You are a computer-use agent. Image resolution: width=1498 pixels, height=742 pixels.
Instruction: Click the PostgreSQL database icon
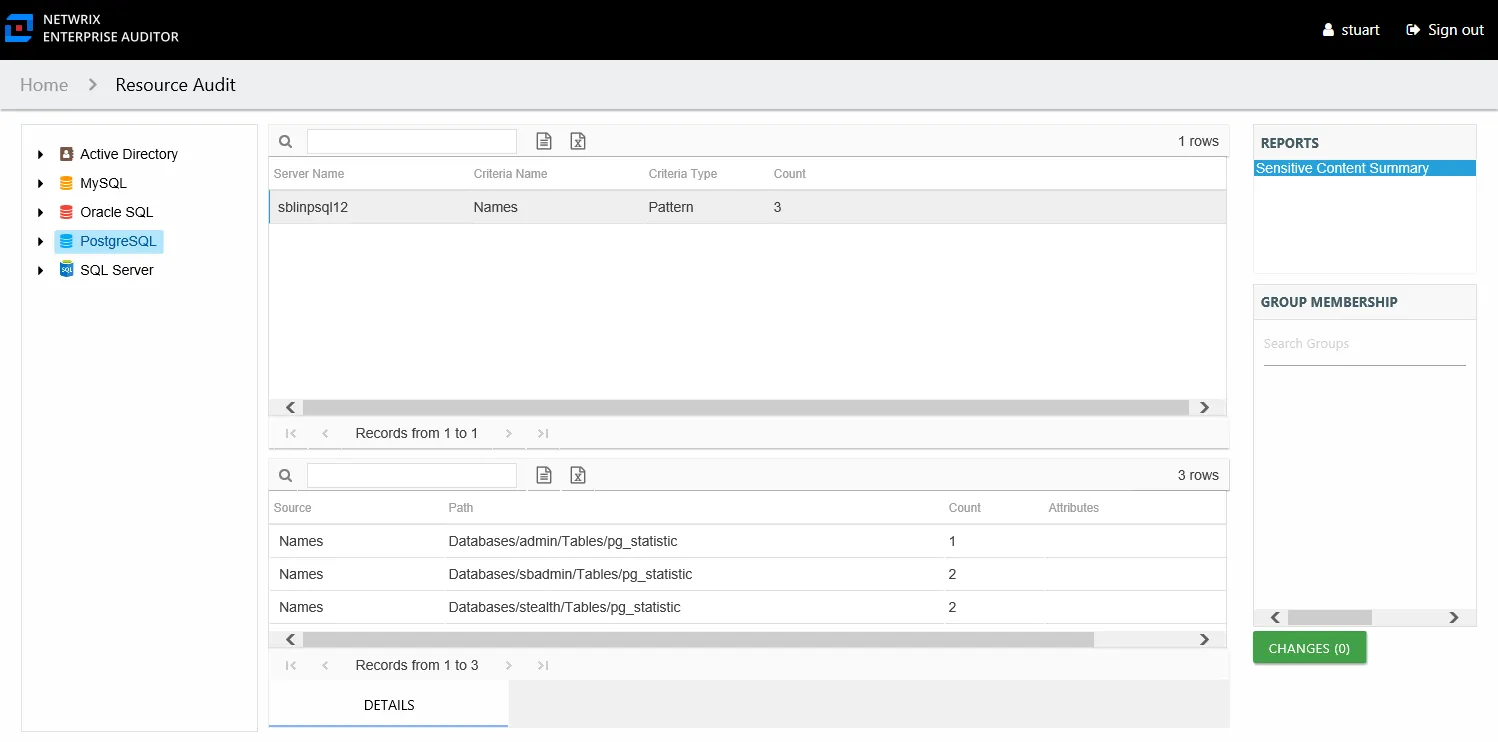point(66,241)
